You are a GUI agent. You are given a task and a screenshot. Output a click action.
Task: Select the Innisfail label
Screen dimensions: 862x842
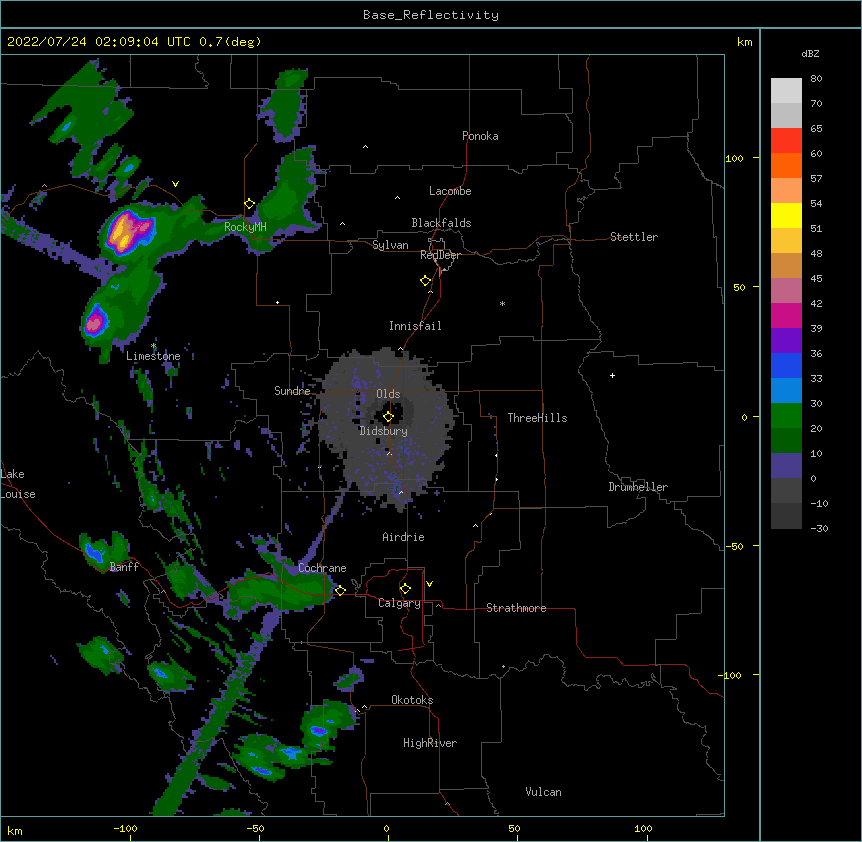click(415, 326)
